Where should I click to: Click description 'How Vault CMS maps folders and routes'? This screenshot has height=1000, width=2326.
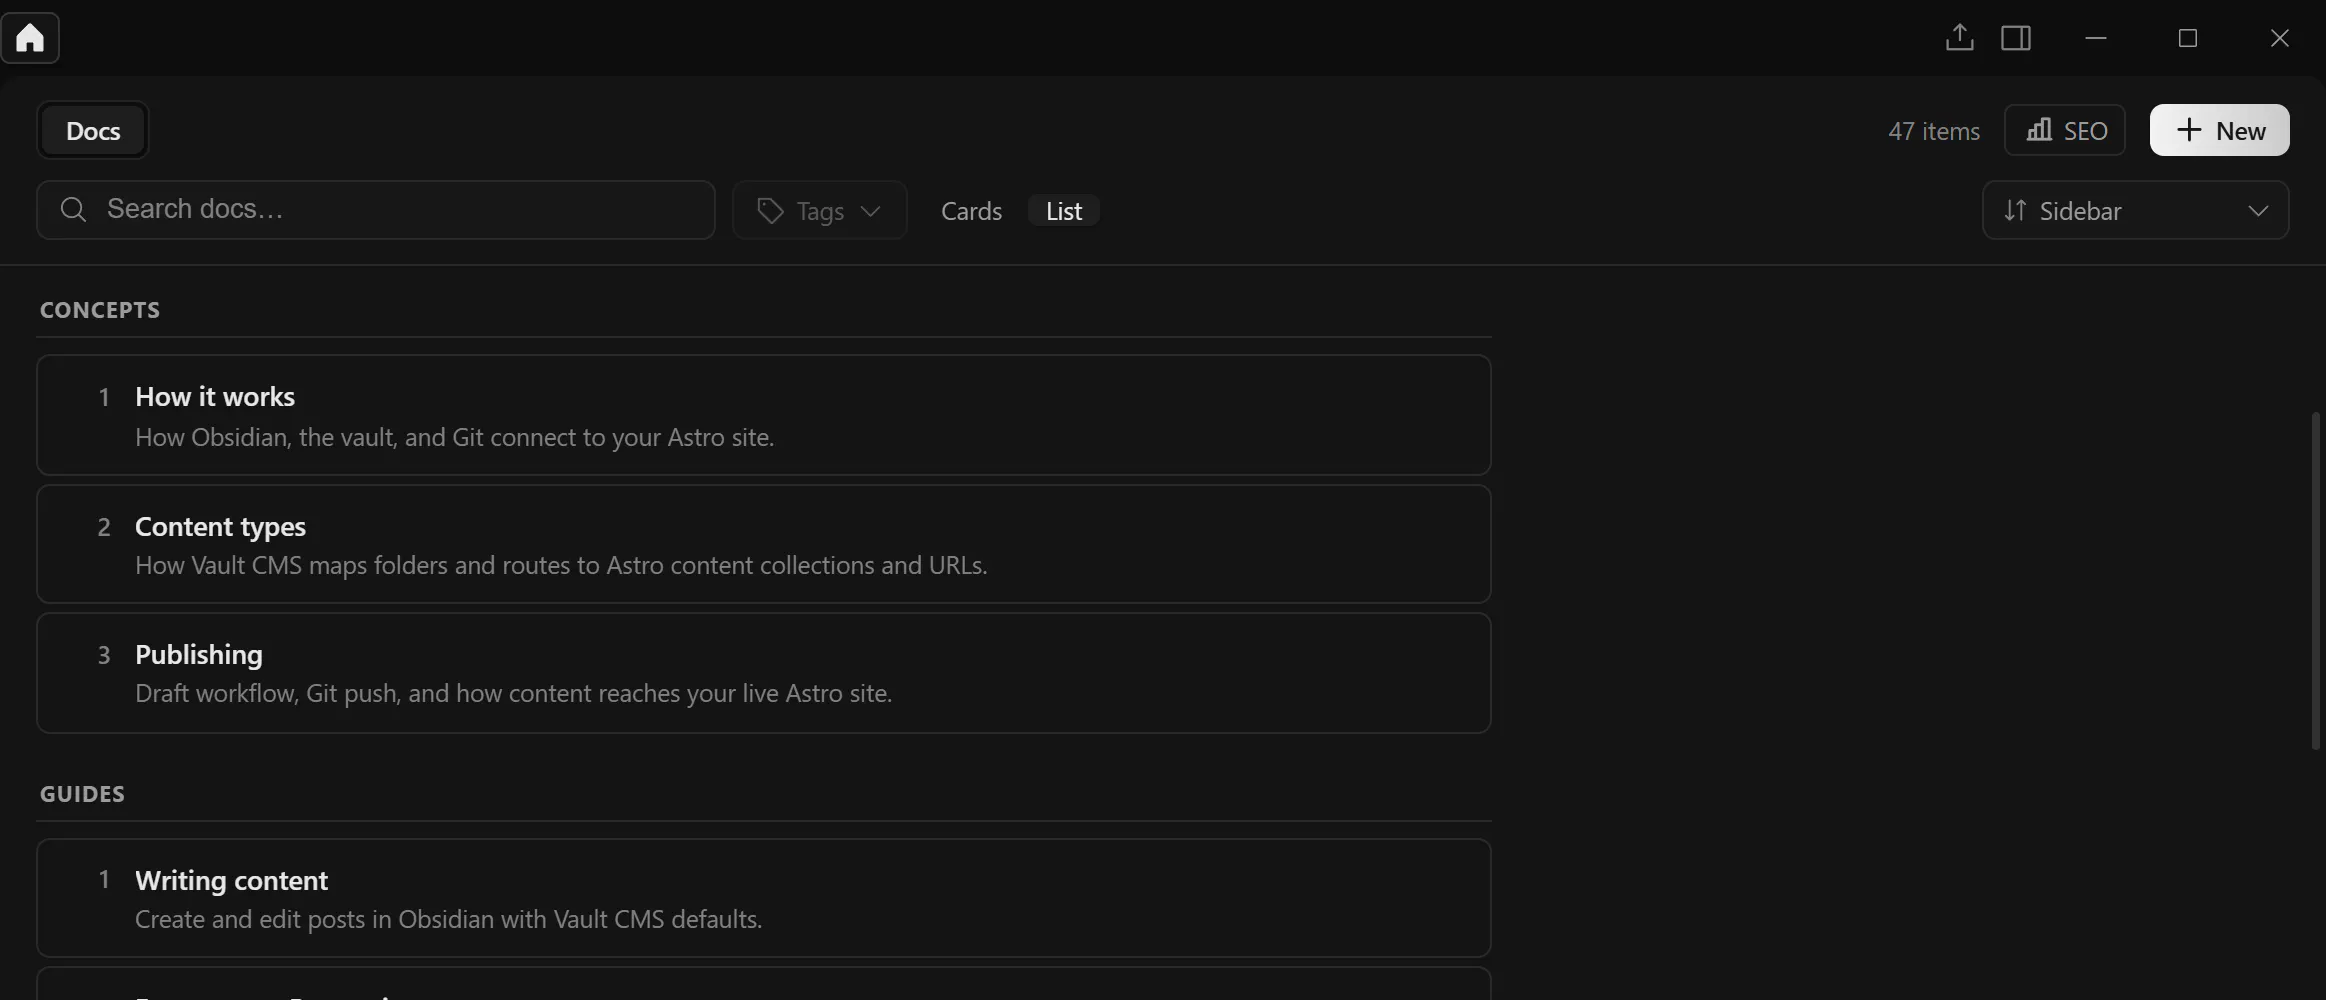pos(561,565)
